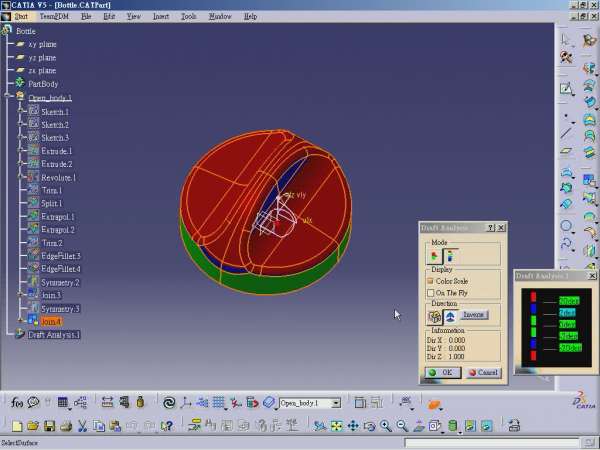Click the Fit All In icon
600x450 pixels.
337,426
